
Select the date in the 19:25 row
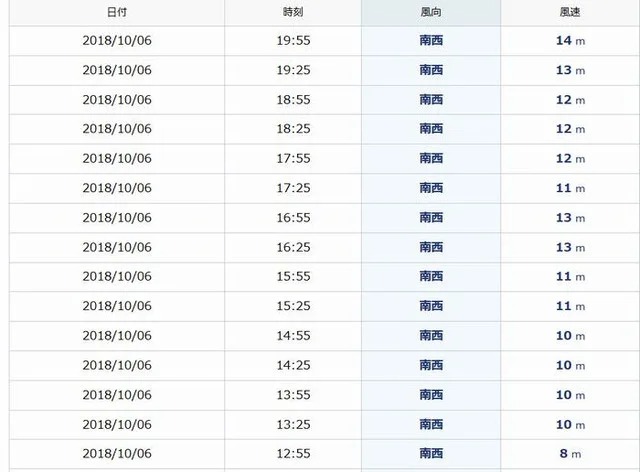coord(117,70)
